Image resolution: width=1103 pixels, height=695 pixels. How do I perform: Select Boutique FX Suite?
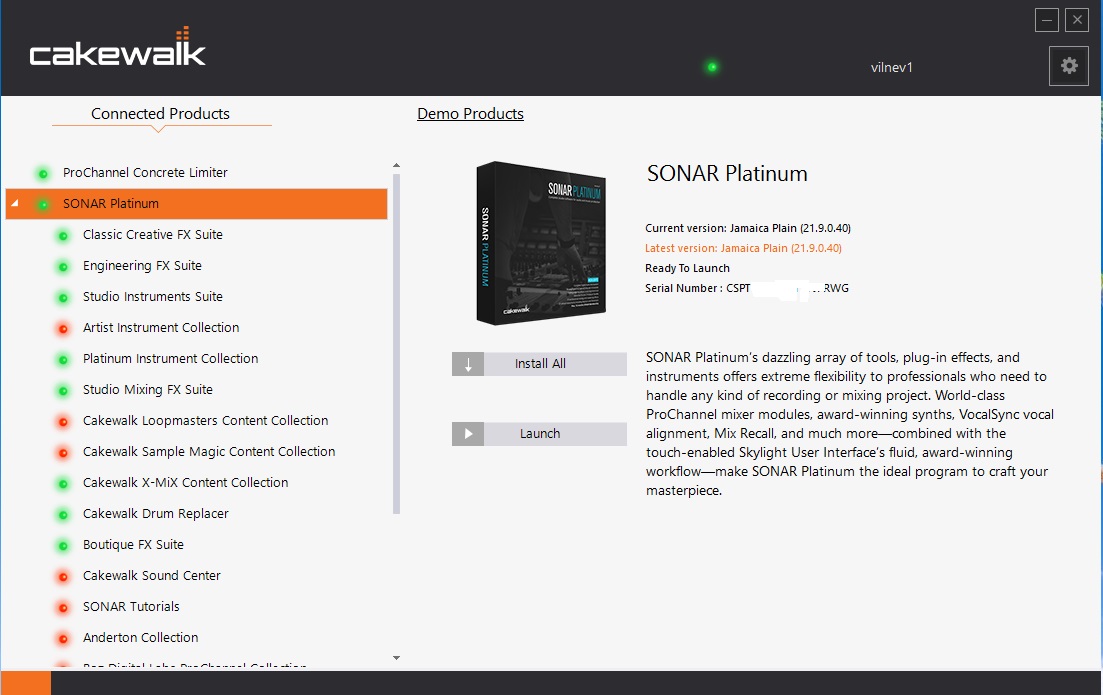(x=133, y=544)
